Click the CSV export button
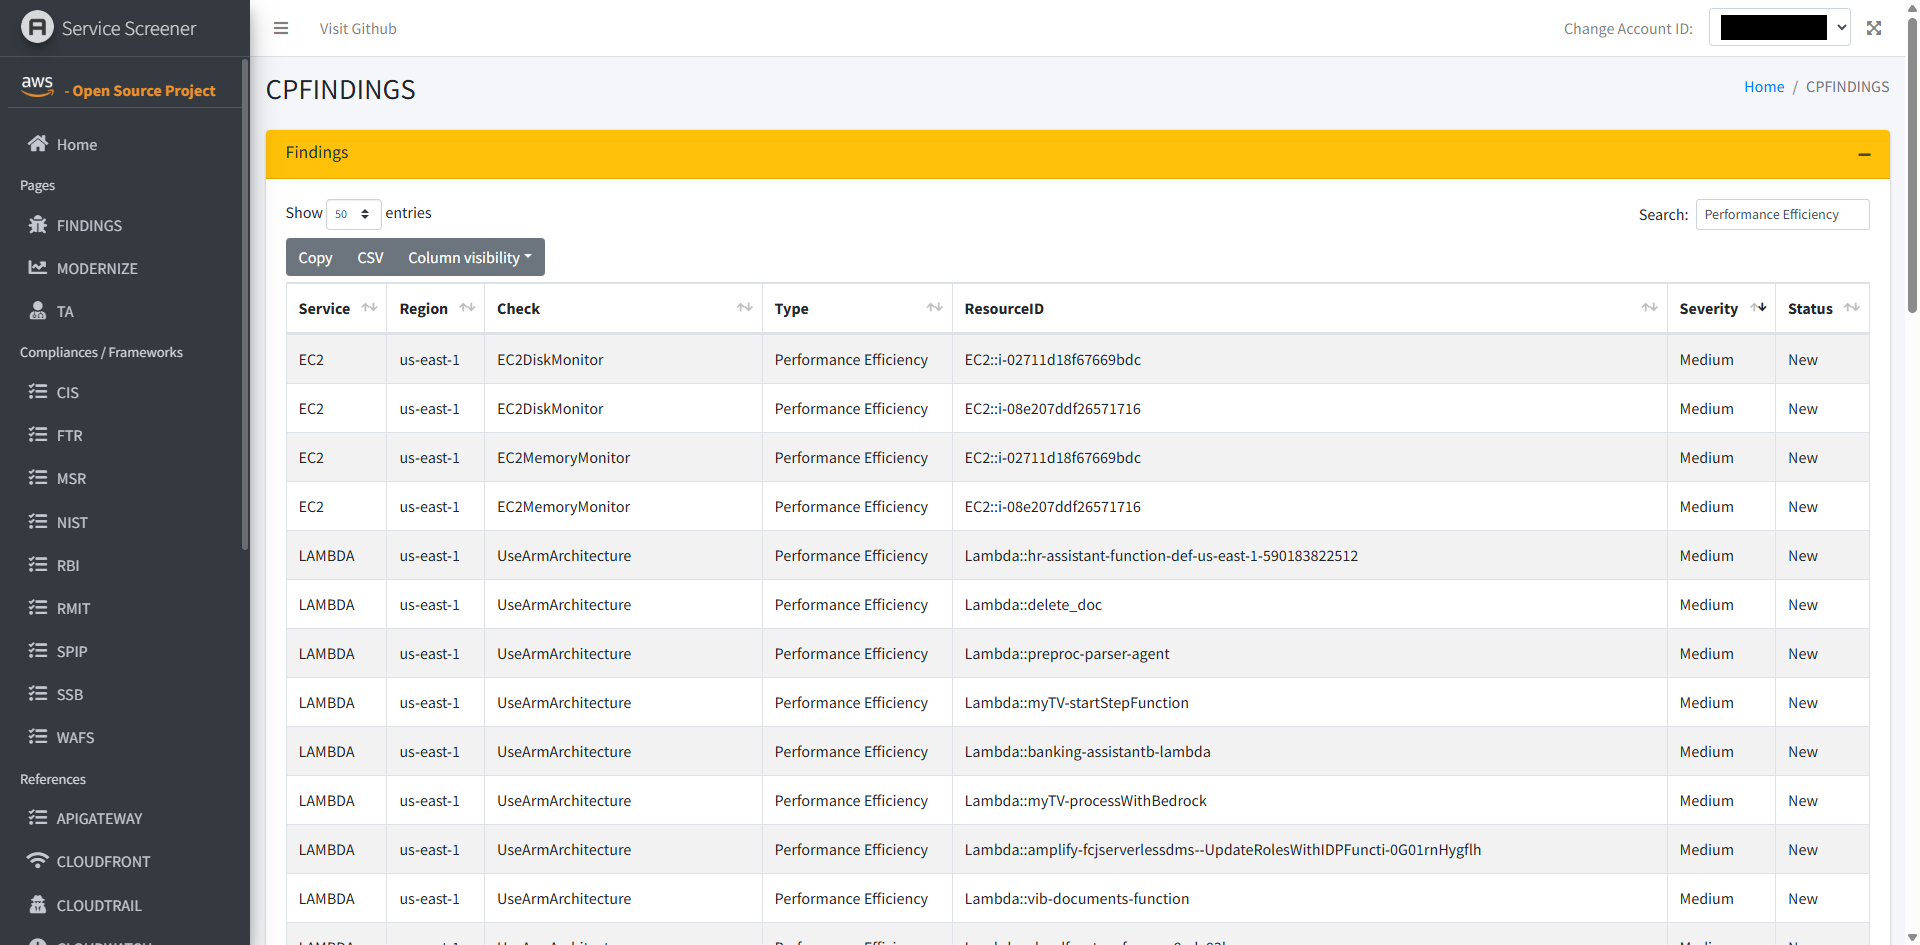Image resolution: width=1920 pixels, height=945 pixels. 370,258
